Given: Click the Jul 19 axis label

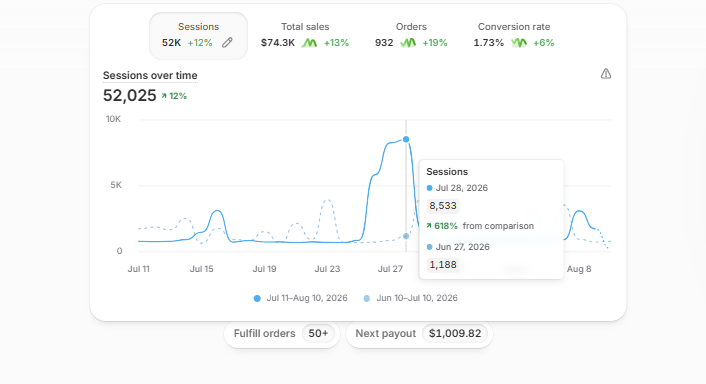Looking at the screenshot, I should [264, 269].
